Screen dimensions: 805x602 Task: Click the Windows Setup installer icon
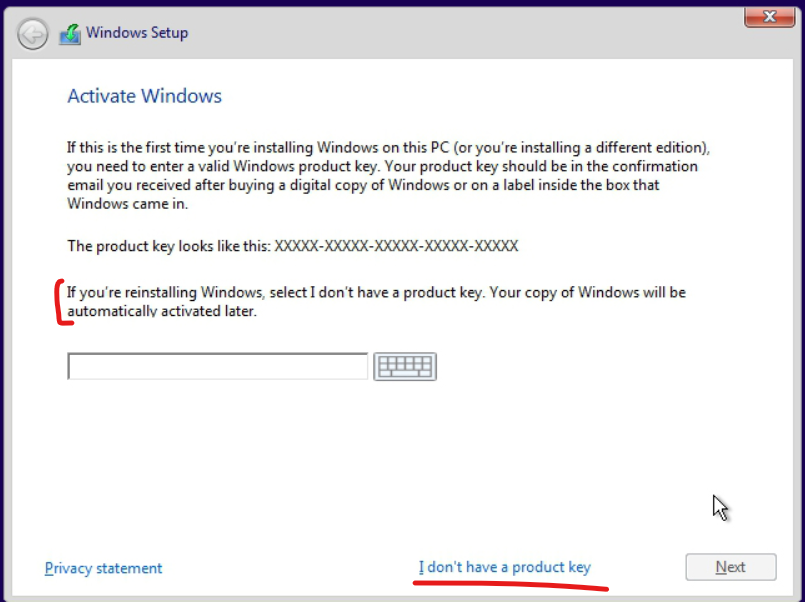(x=70, y=34)
